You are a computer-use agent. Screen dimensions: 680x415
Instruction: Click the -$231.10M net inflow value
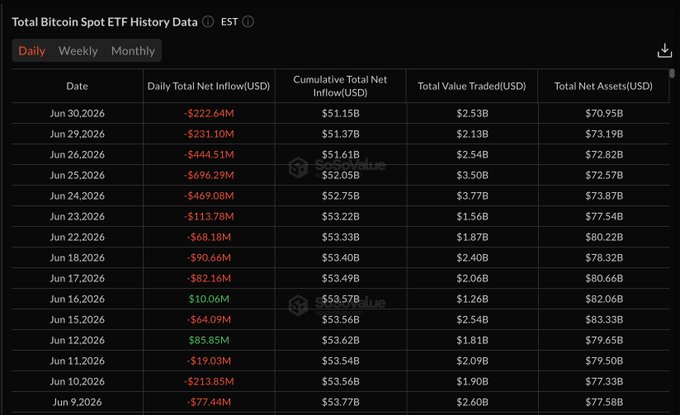click(x=209, y=134)
